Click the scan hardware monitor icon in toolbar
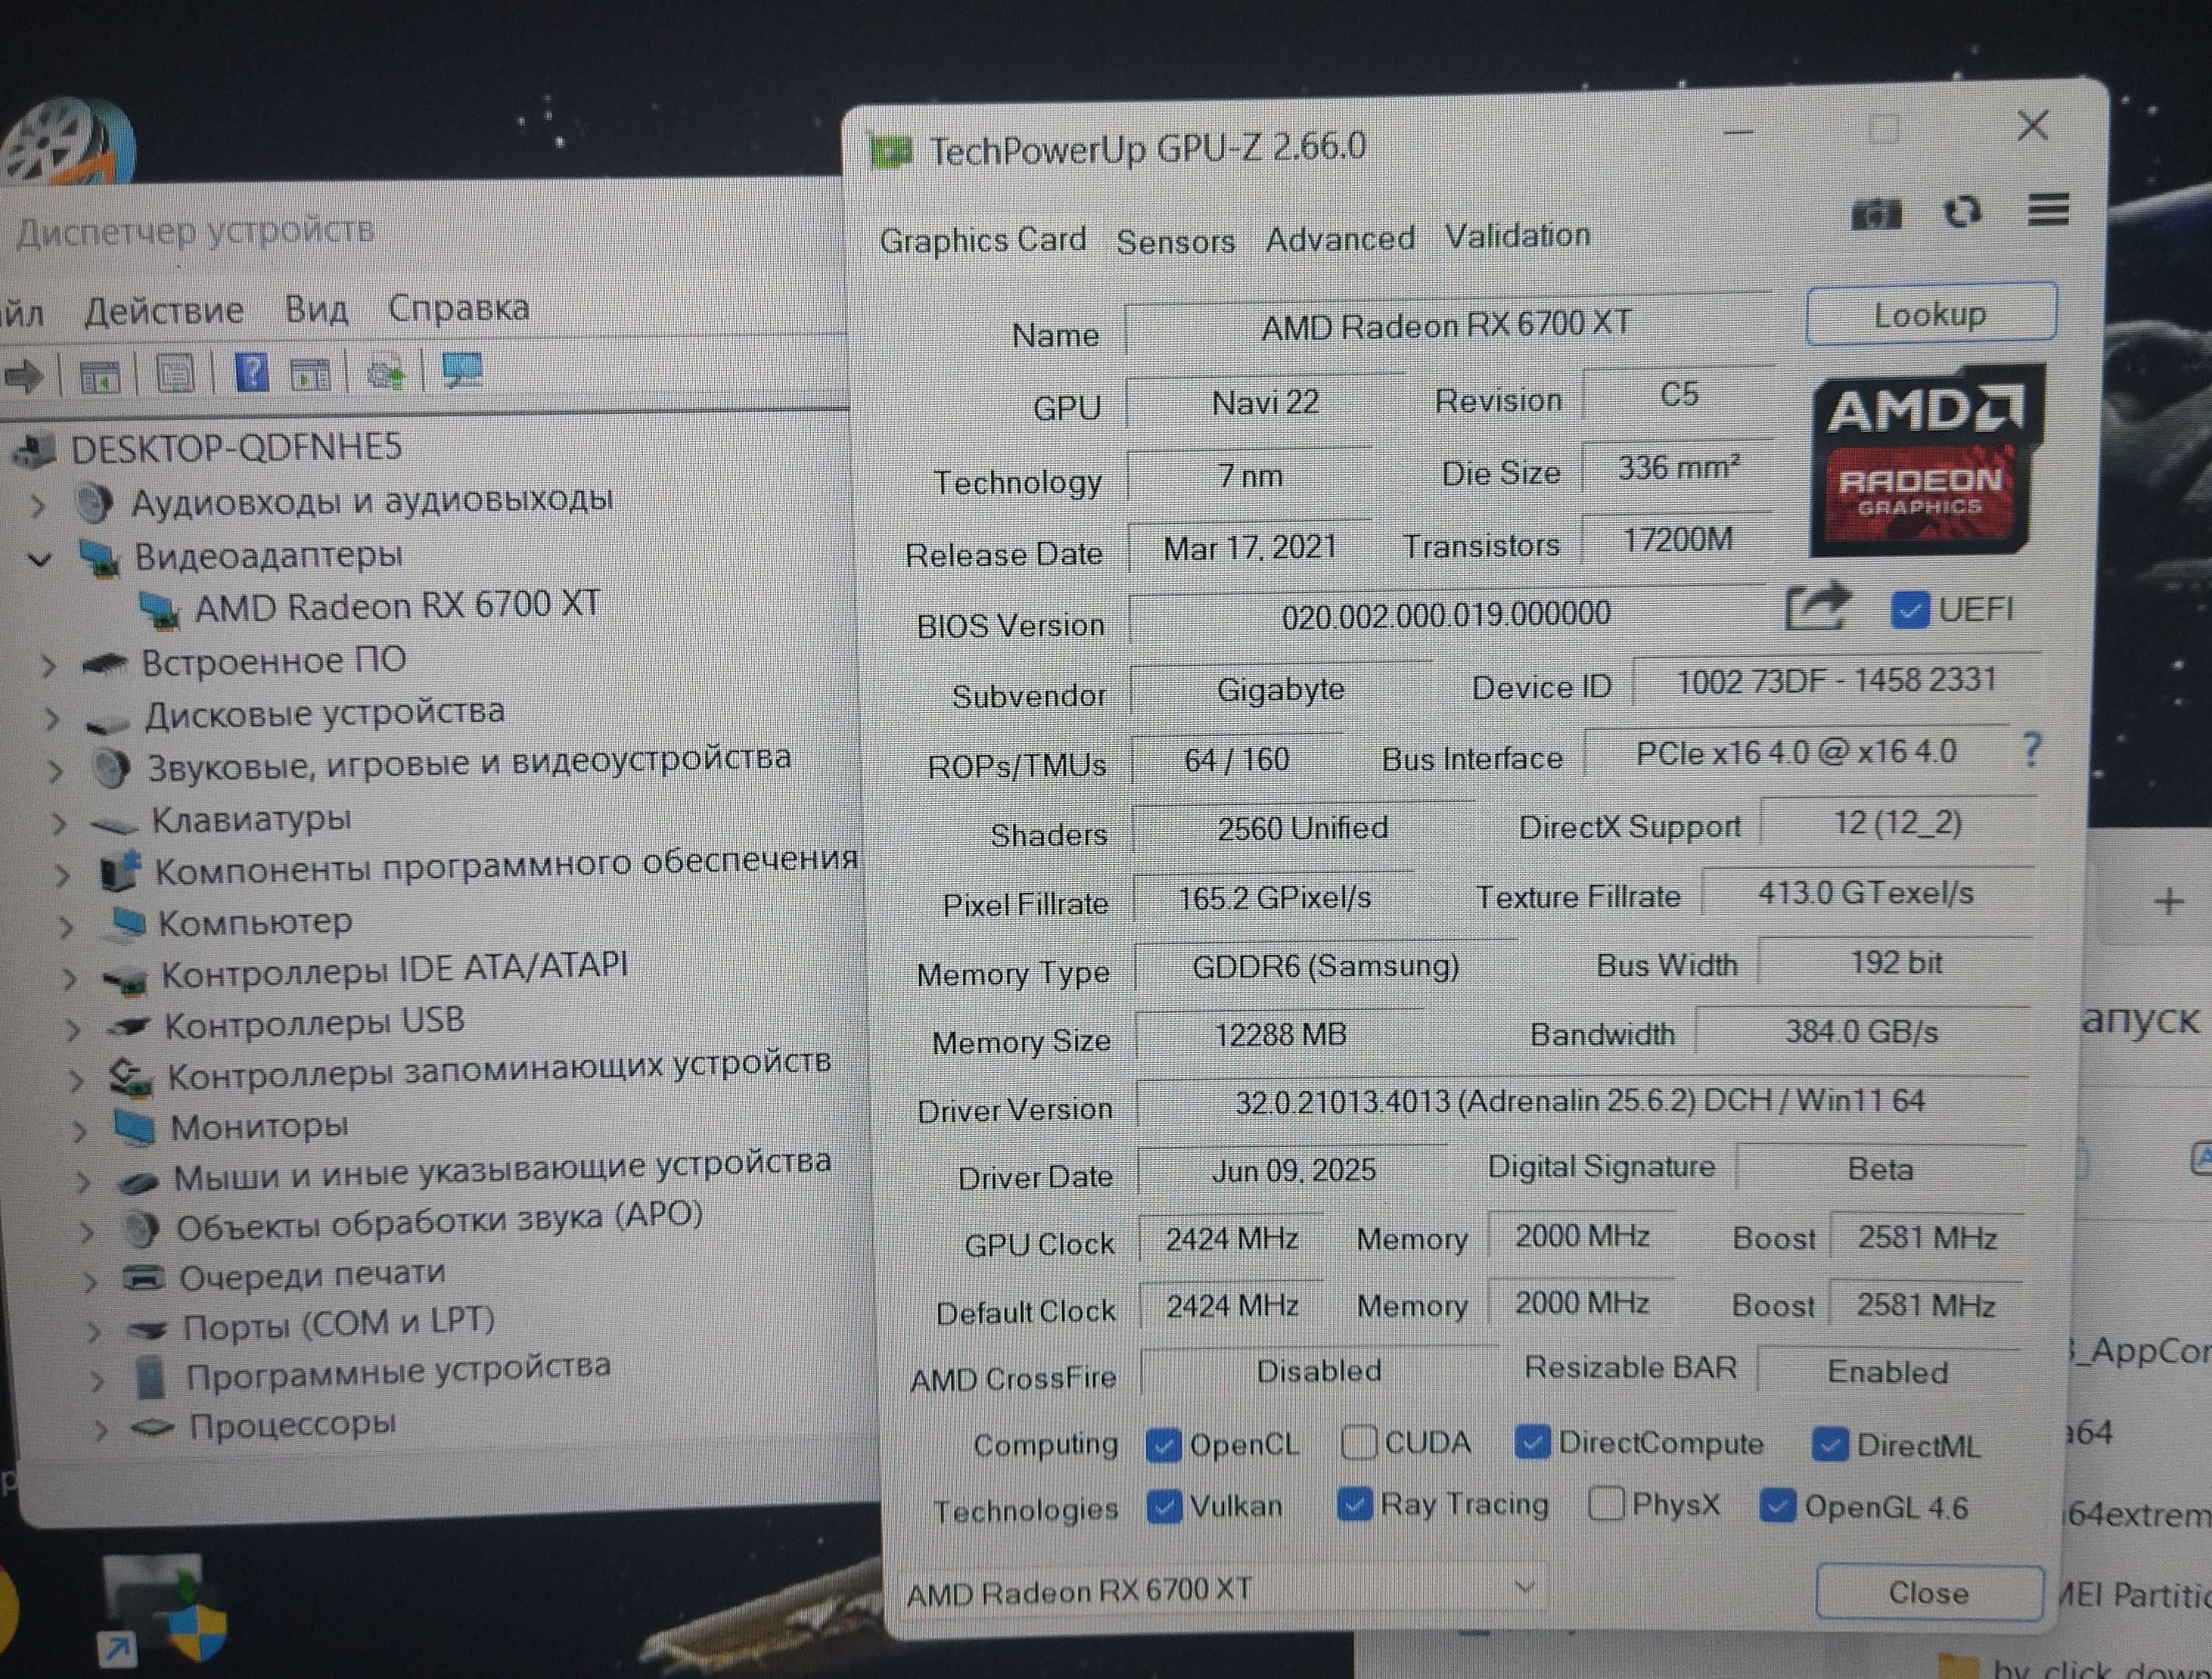 coord(462,371)
